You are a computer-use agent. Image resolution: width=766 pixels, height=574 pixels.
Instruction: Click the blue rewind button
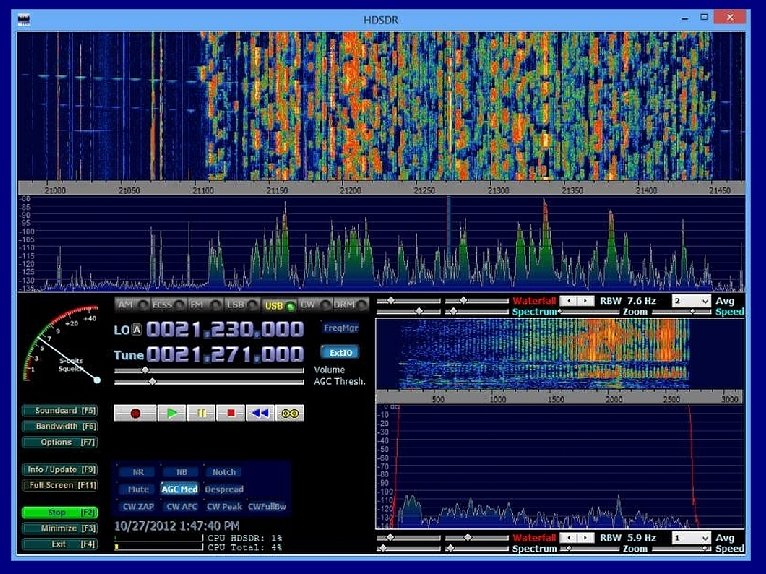point(260,413)
